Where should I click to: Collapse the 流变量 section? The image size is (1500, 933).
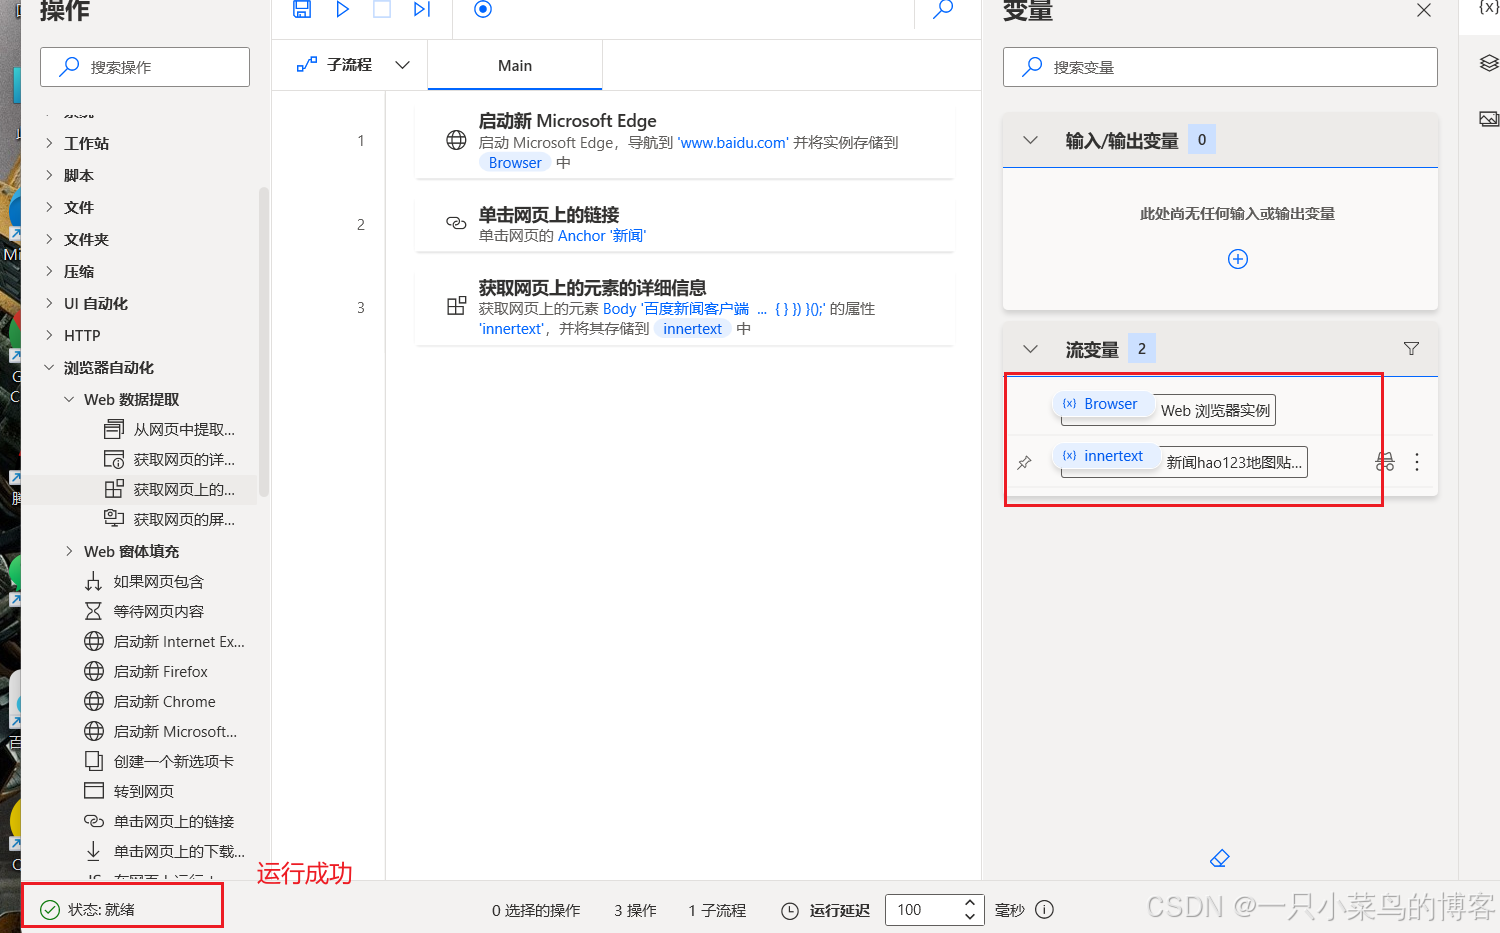coord(1031,349)
